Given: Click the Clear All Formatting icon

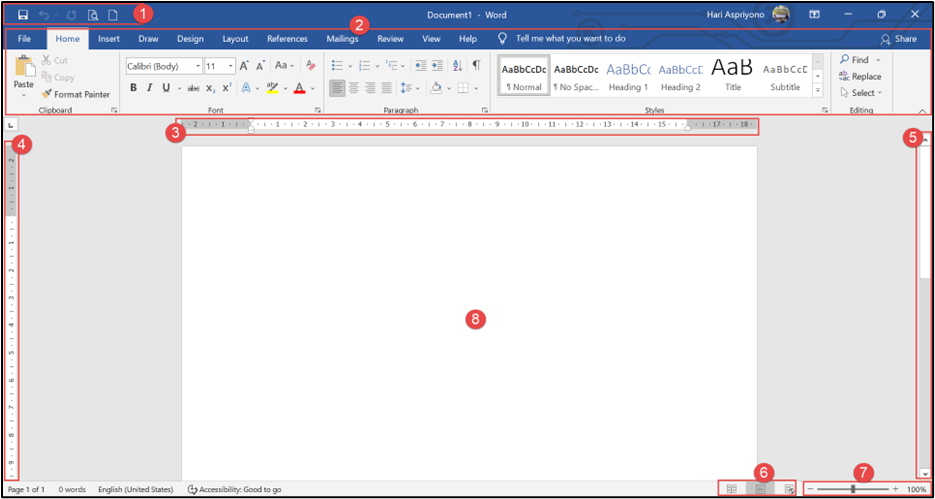Looking at the screenshot, I should (x=310, y=65).
